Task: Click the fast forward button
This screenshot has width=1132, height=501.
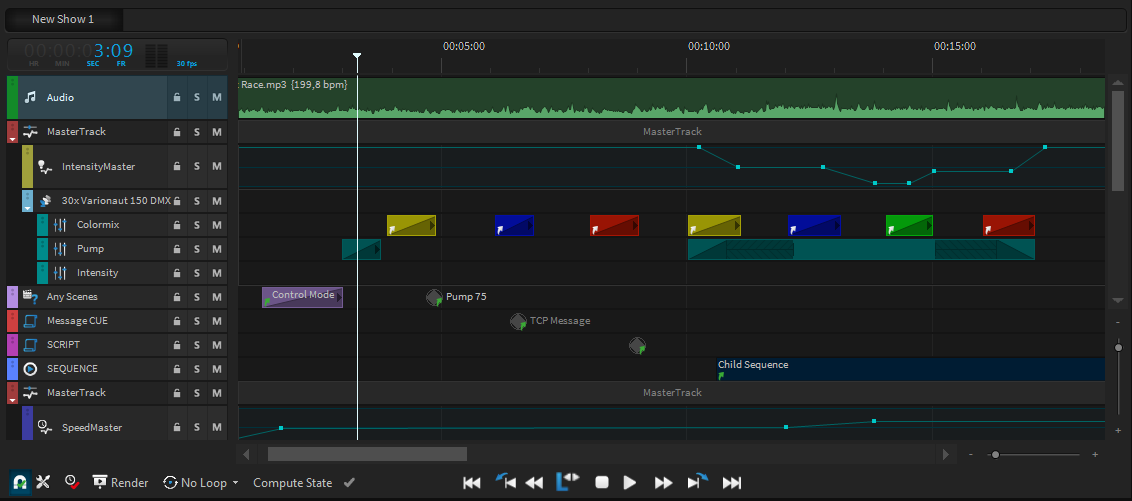Action: 663,482
